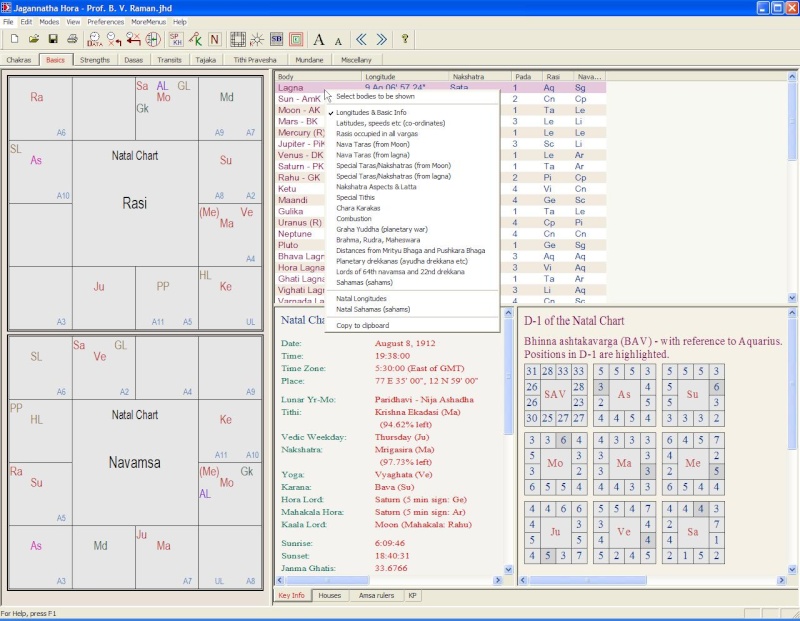The height and width of the screenshot is (621, 800).
Task: Open the File menu
Action: [x=8, y=22]
